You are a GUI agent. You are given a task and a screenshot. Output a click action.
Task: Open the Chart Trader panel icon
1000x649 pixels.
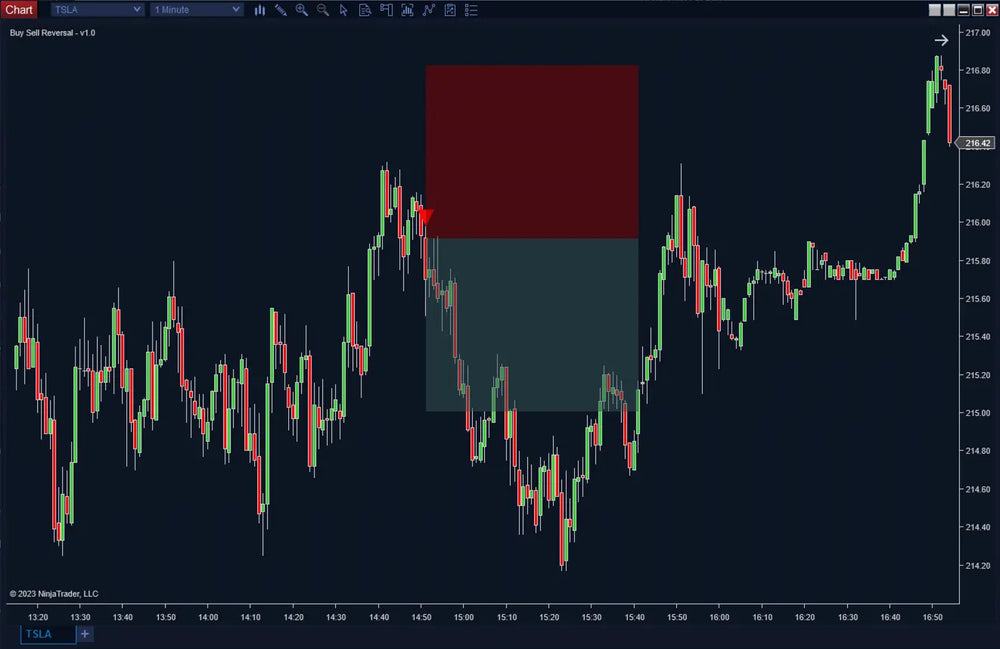388,10
